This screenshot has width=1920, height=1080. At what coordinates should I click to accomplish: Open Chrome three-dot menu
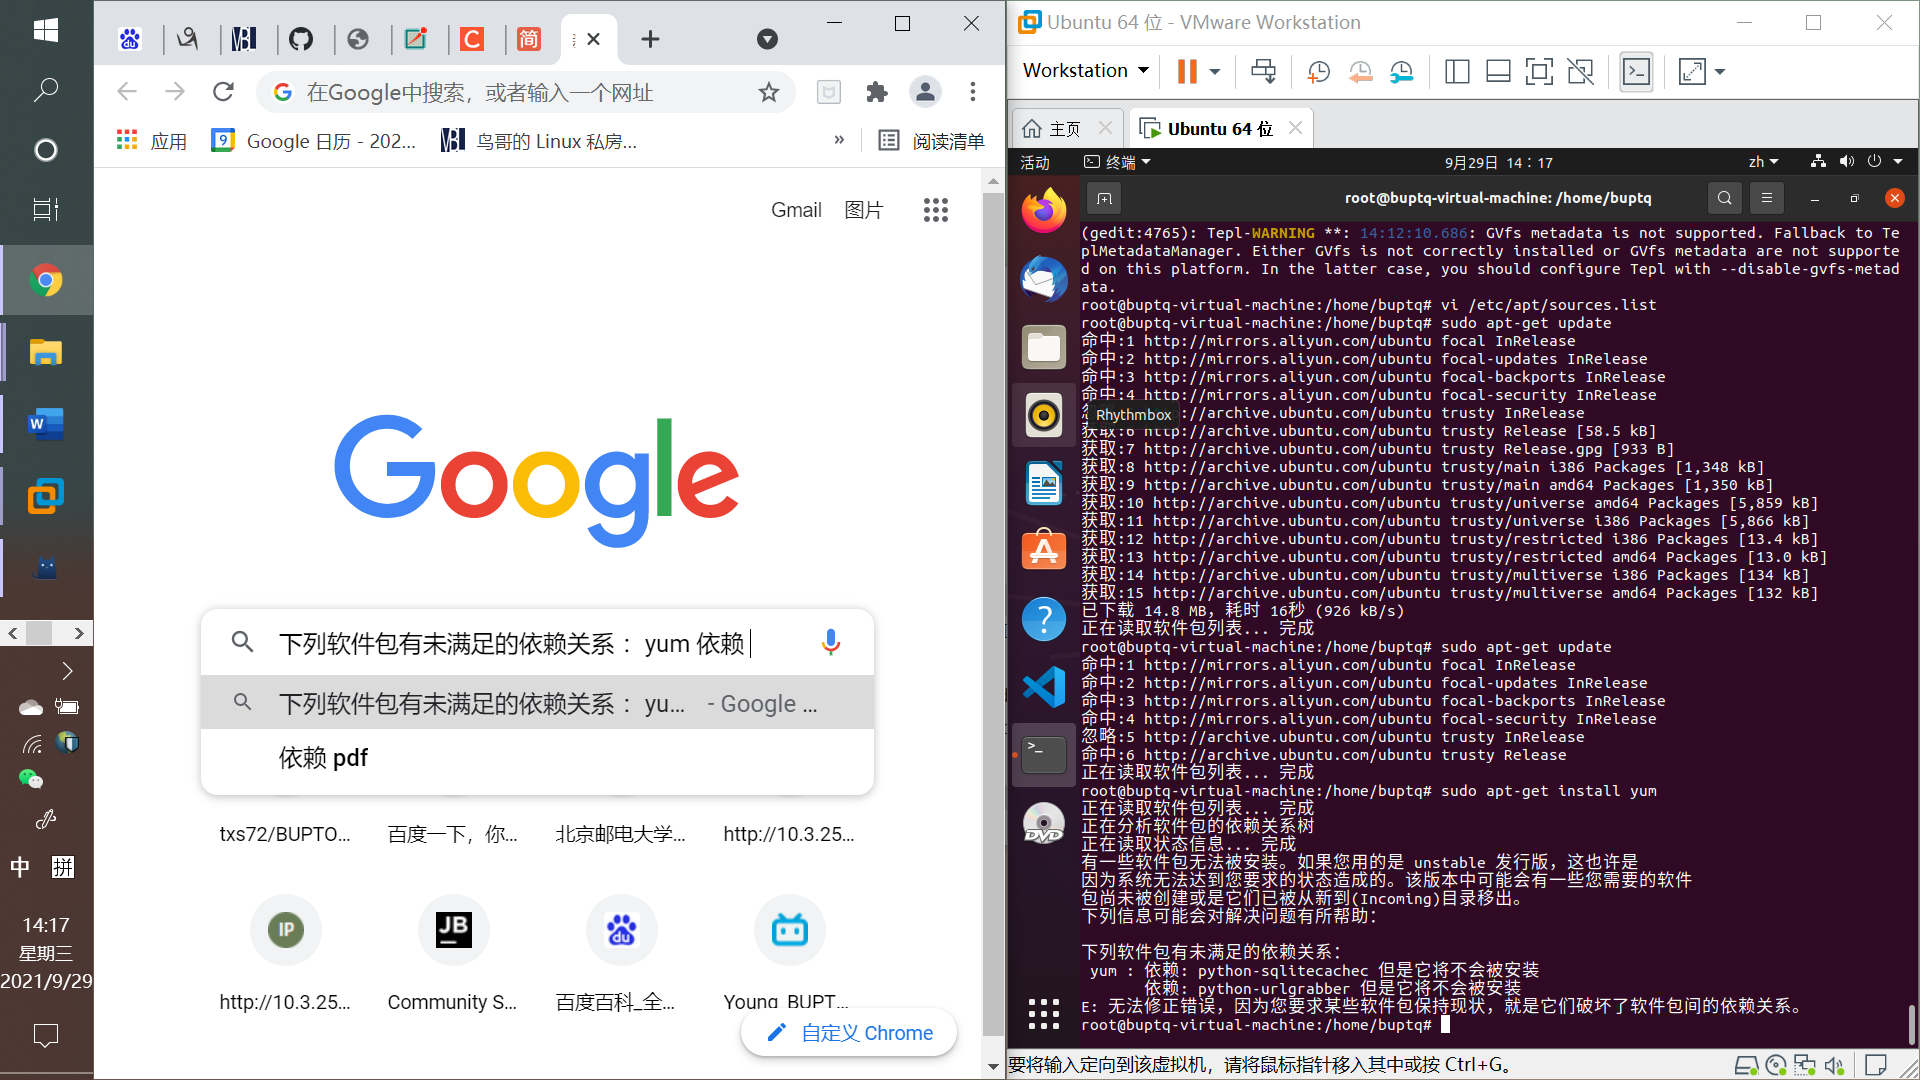972,92
